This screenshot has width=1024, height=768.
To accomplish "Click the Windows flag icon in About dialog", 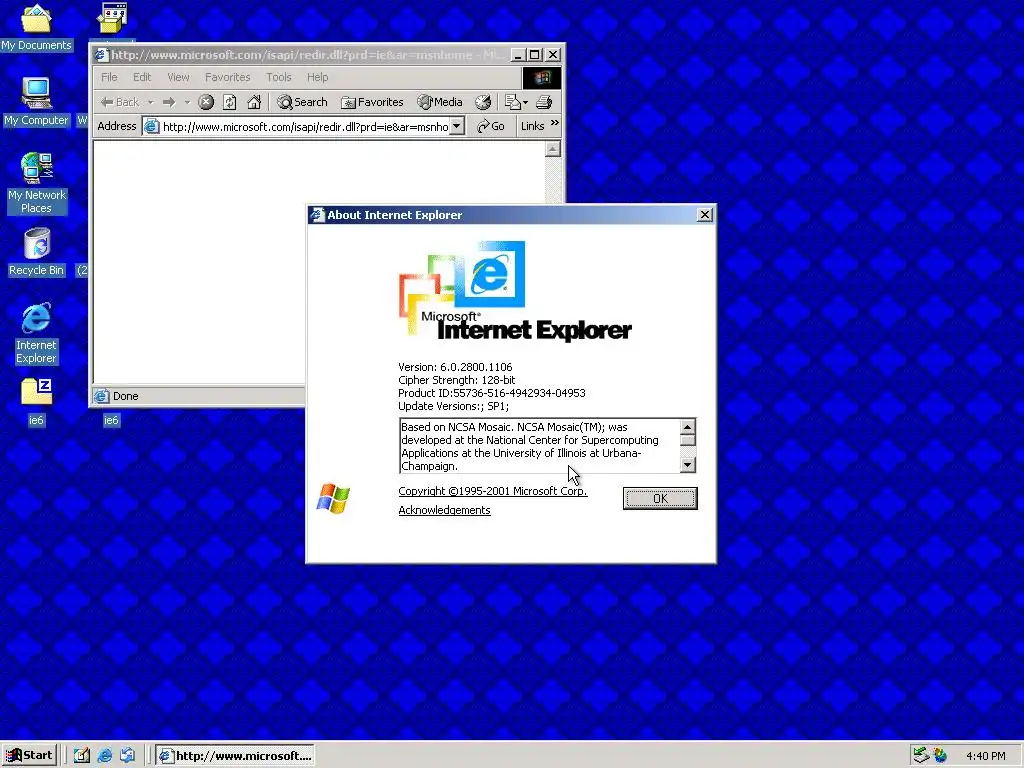I will pyautogui.click(x=333, y=499).
